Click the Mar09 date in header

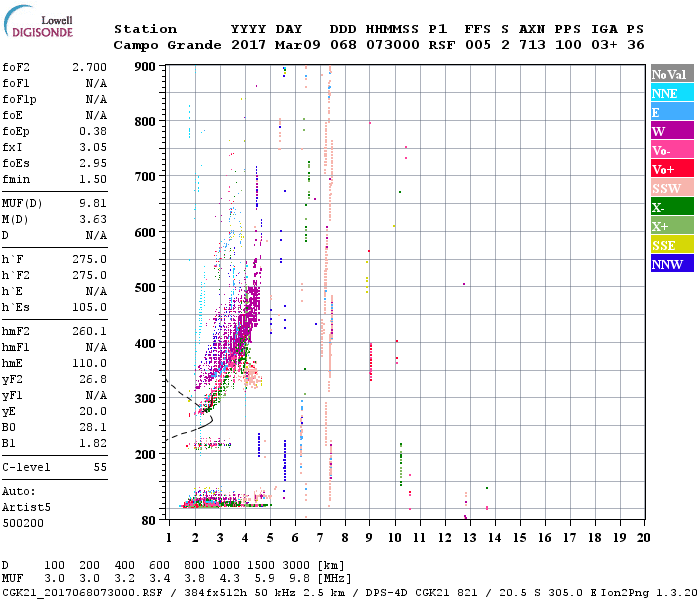[x=297, y=45]
